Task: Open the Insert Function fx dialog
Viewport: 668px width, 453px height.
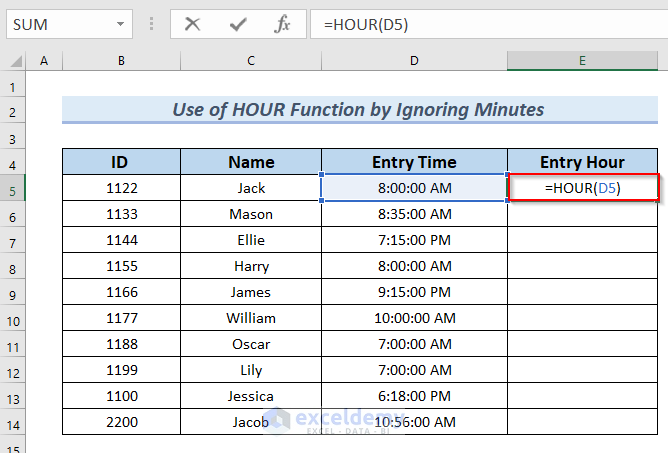Action: pyautogui.click(x=282, y=24)
